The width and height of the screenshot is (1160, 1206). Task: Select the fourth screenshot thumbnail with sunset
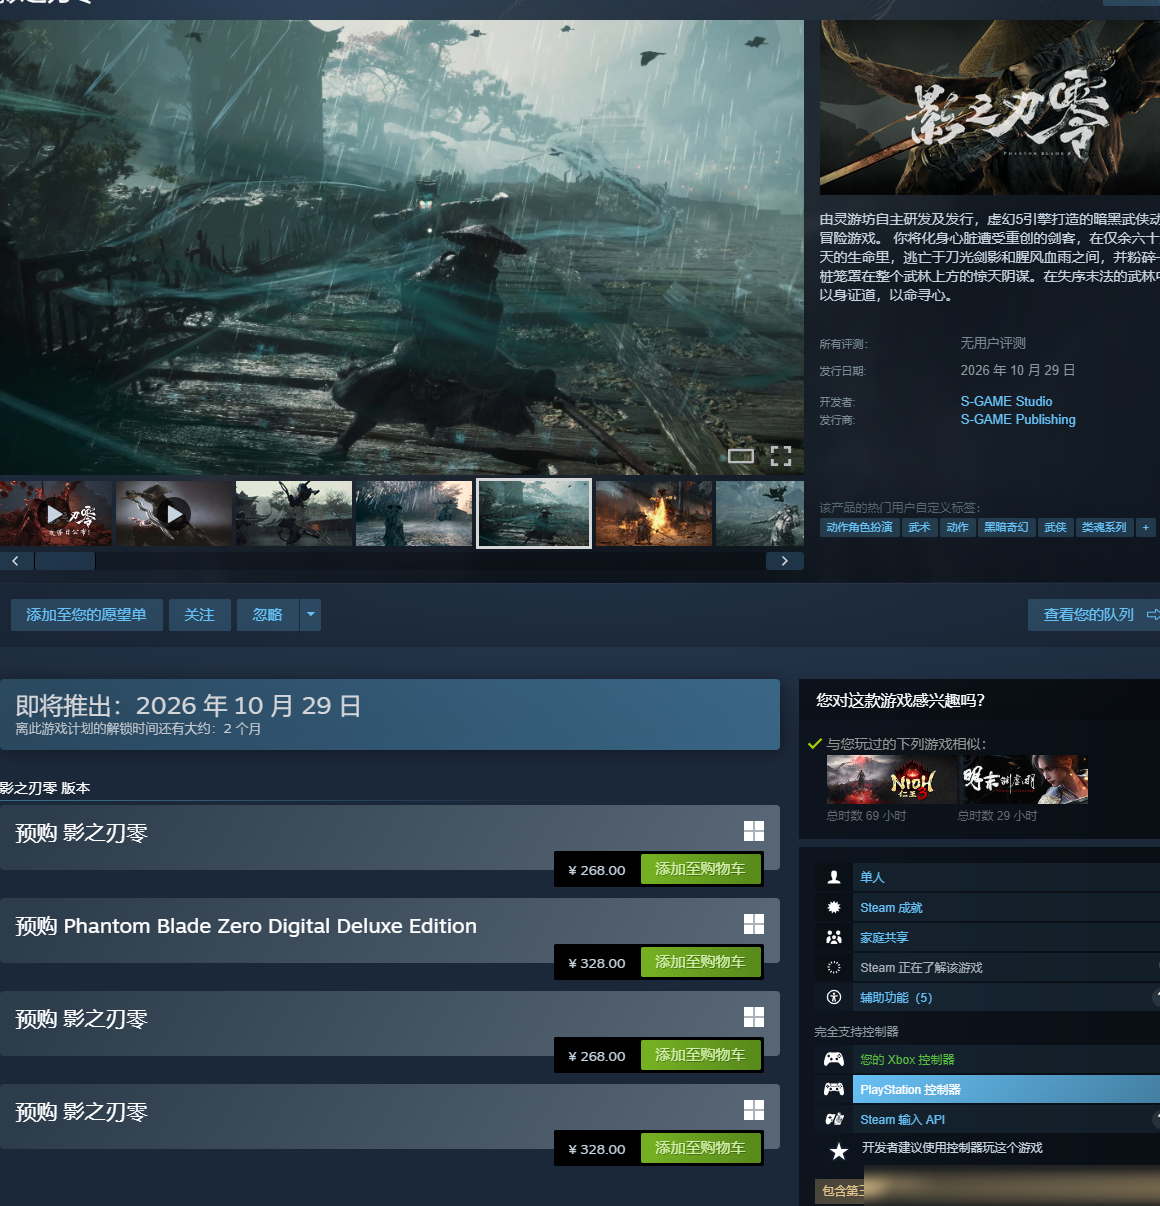pos(414,514)
